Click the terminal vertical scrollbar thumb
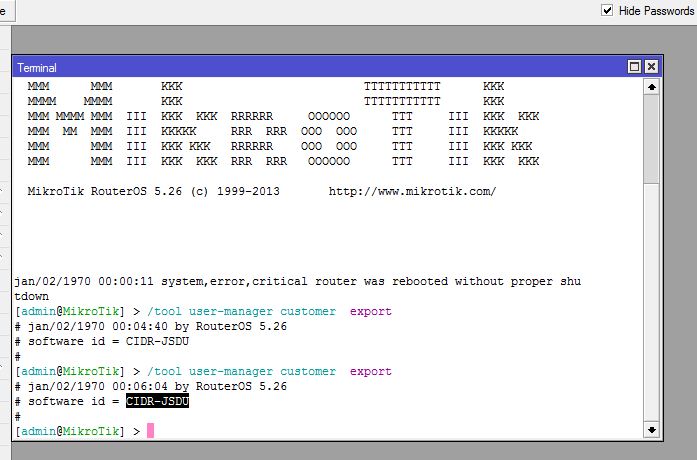The width and height of the screenshot is (697, 460). [652, 139]
